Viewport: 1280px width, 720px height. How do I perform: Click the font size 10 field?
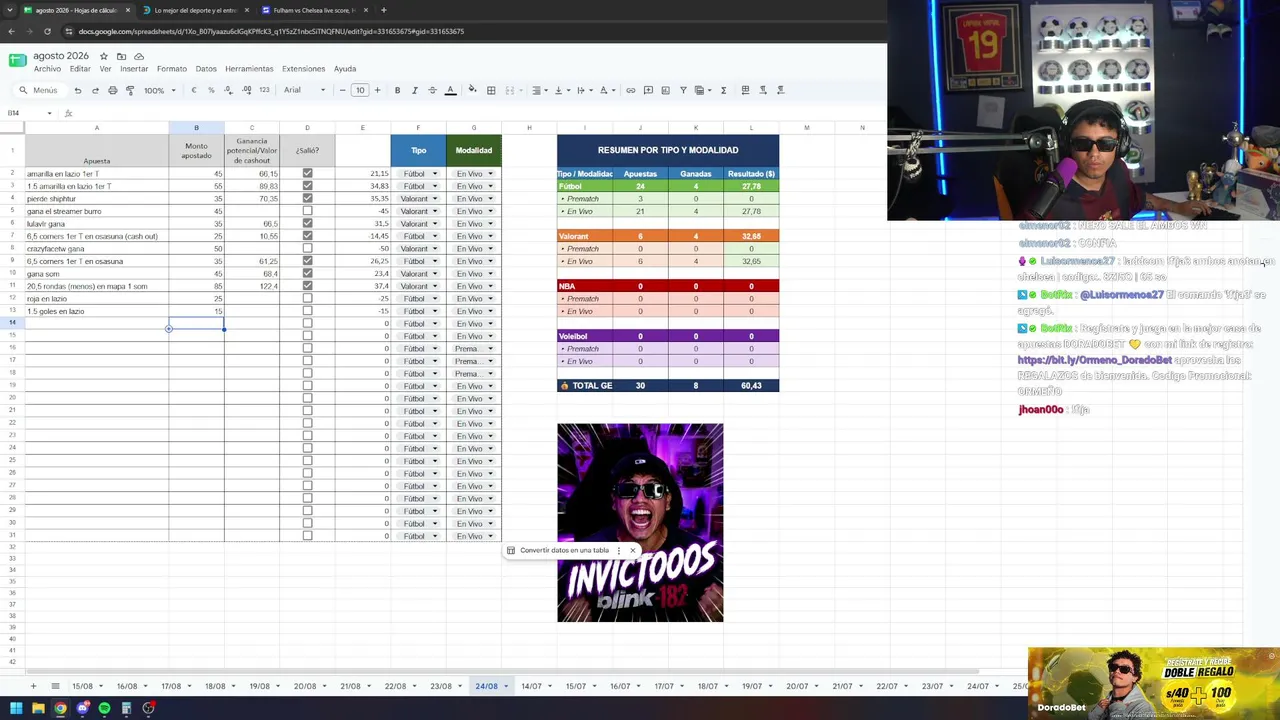point(360,90)
